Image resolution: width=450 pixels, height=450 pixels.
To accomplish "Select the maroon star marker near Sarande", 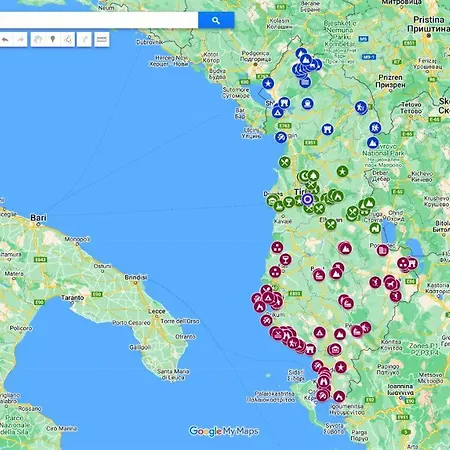I will [x=340, y=367].
